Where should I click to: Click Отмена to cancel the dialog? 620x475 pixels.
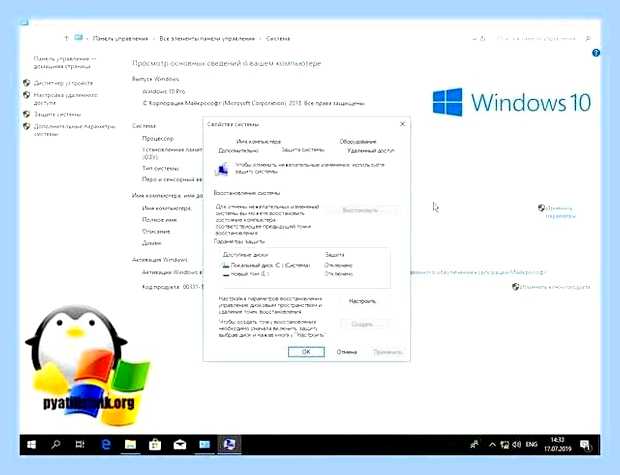347,352
